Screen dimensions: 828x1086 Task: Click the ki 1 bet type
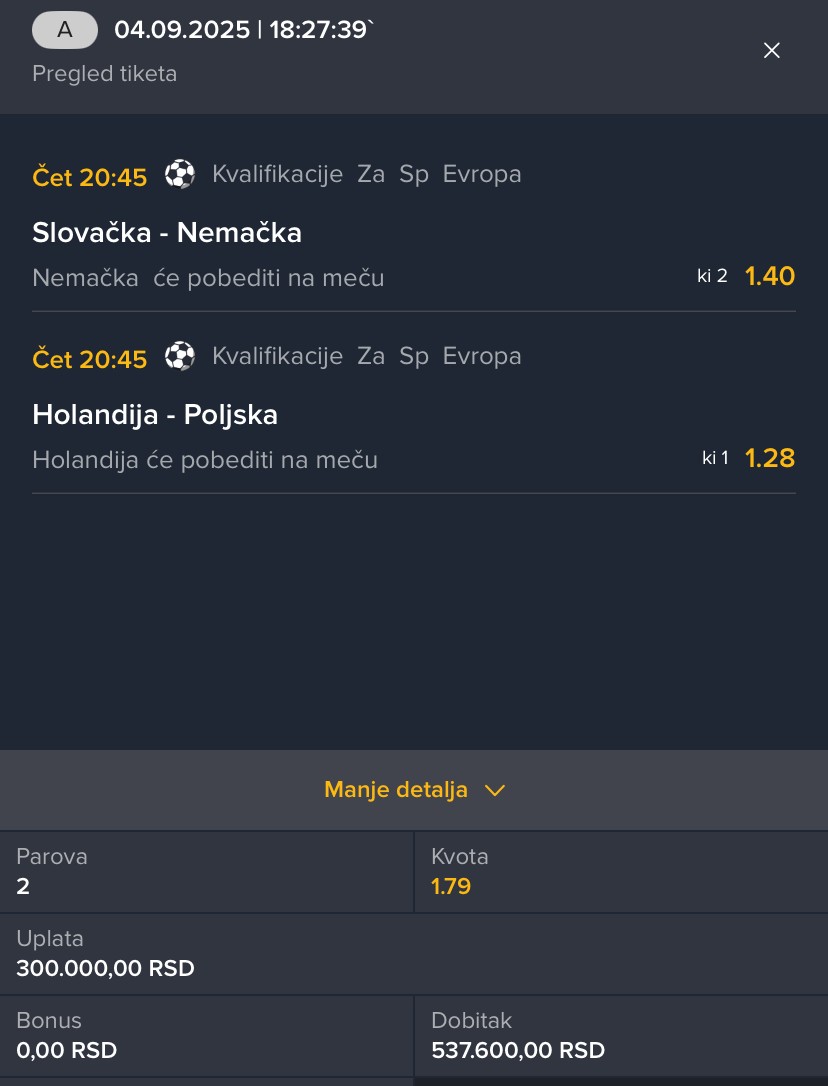(715, 459)
